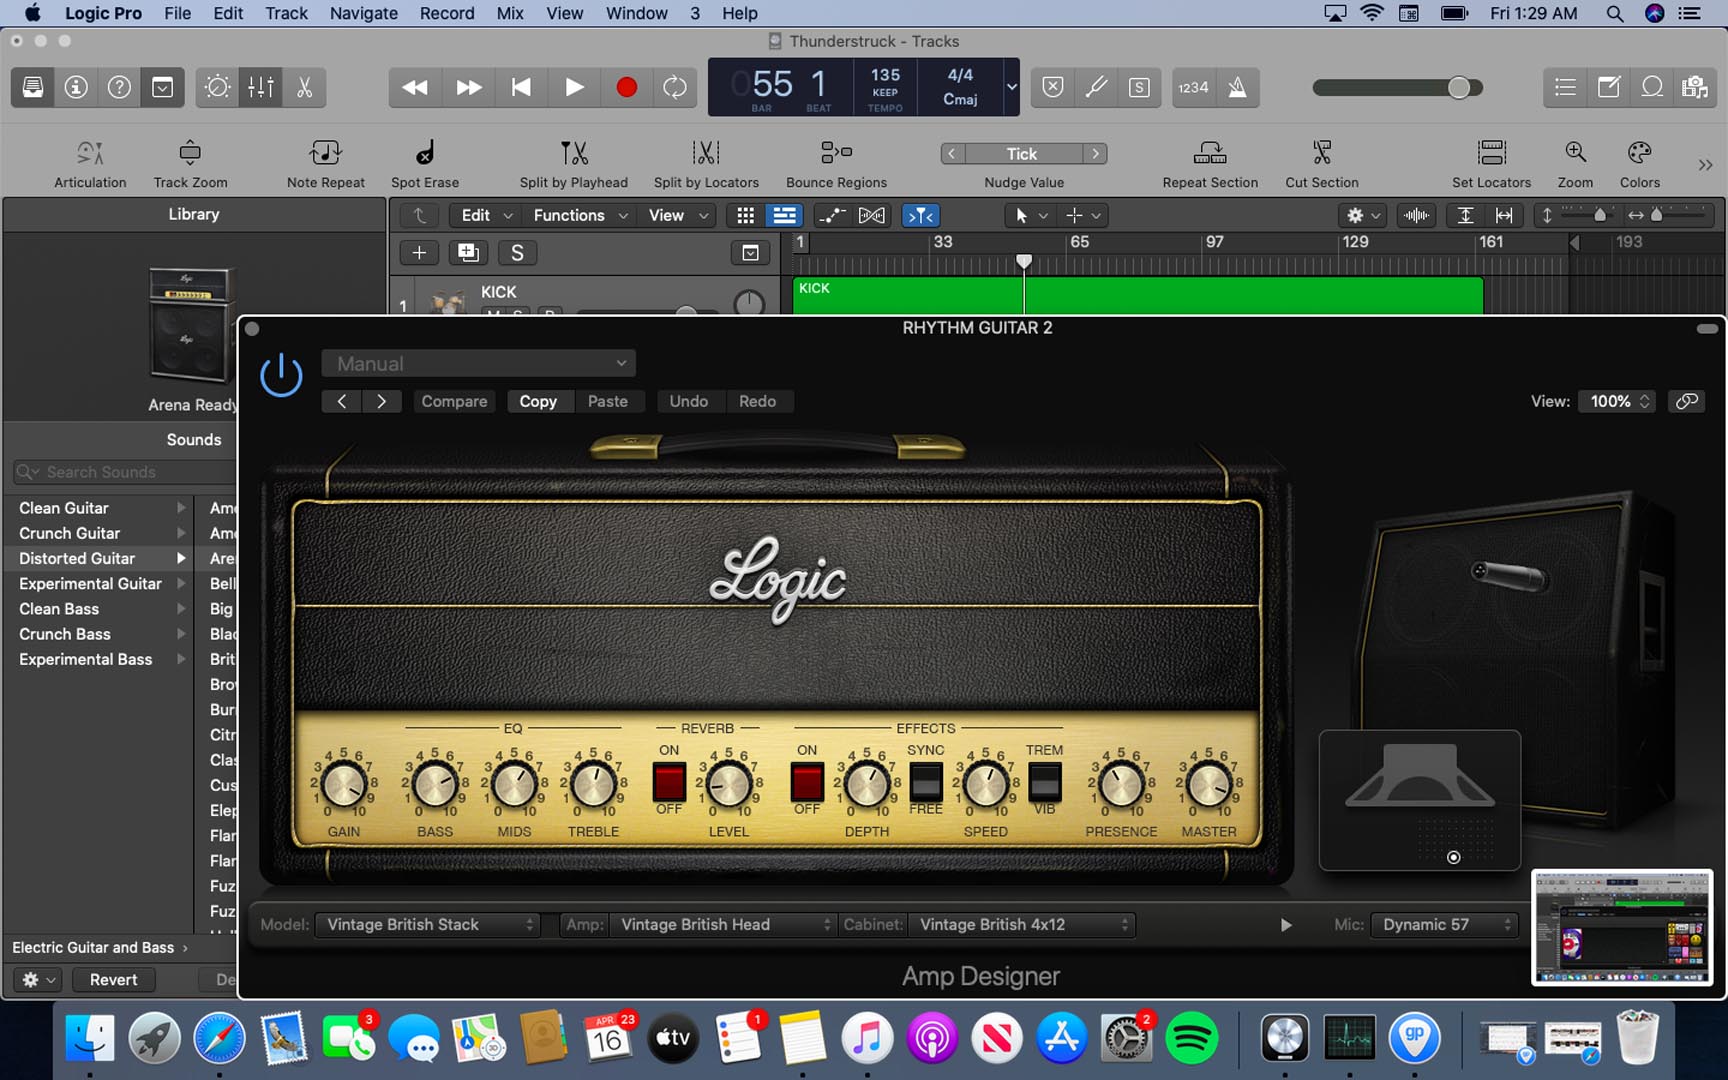
Task: Click the Rewind transport button
Action: click(414, 87)
